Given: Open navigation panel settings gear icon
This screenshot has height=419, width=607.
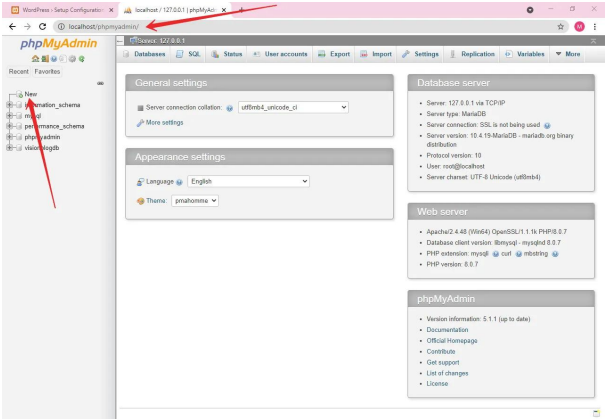Looking at the screenshot, I should (72, 59).
